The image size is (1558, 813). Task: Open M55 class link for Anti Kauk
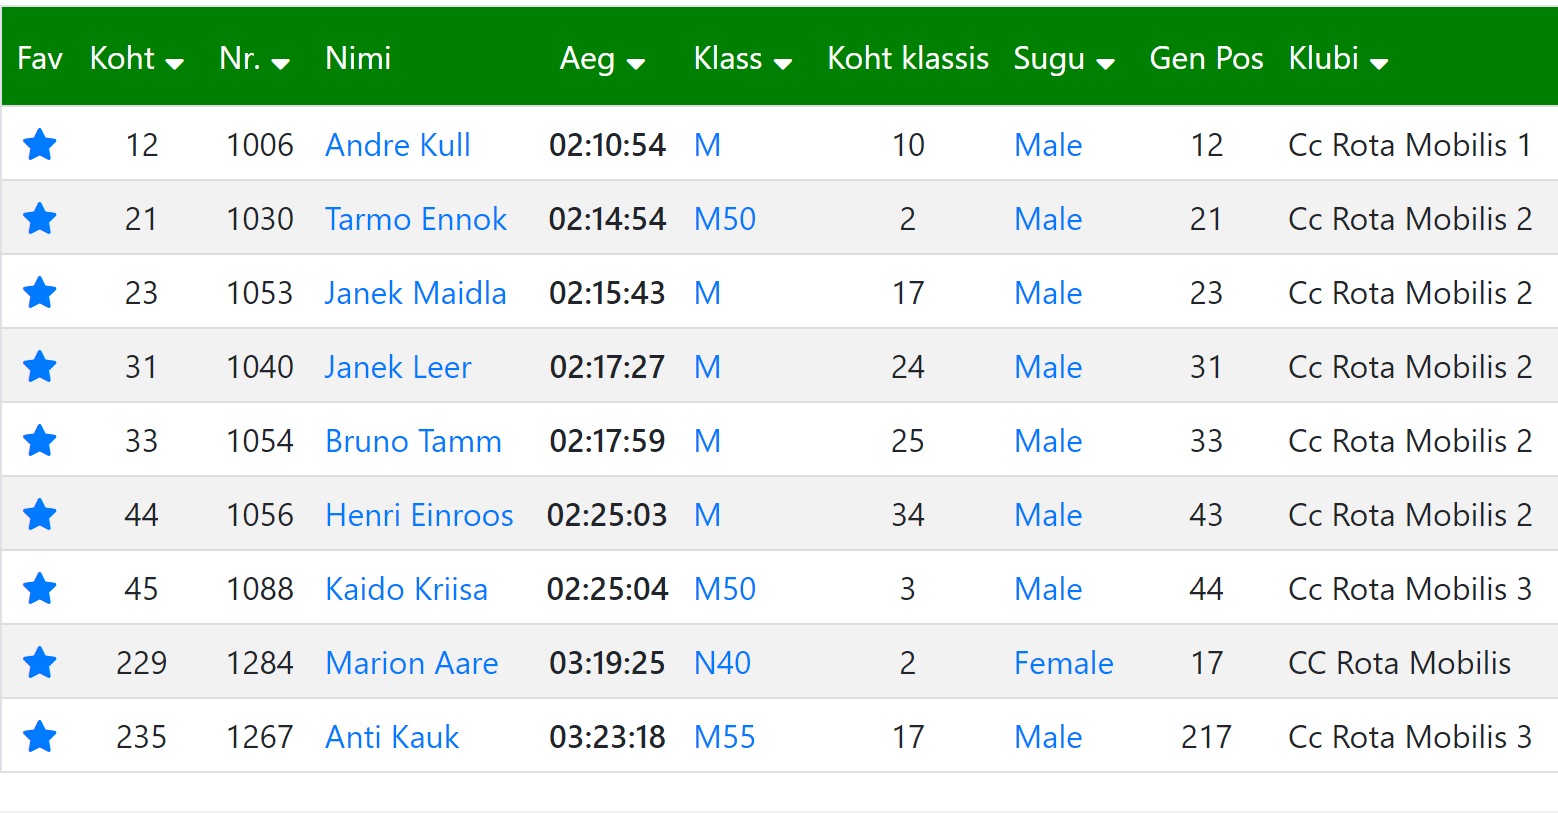(725, 737)
